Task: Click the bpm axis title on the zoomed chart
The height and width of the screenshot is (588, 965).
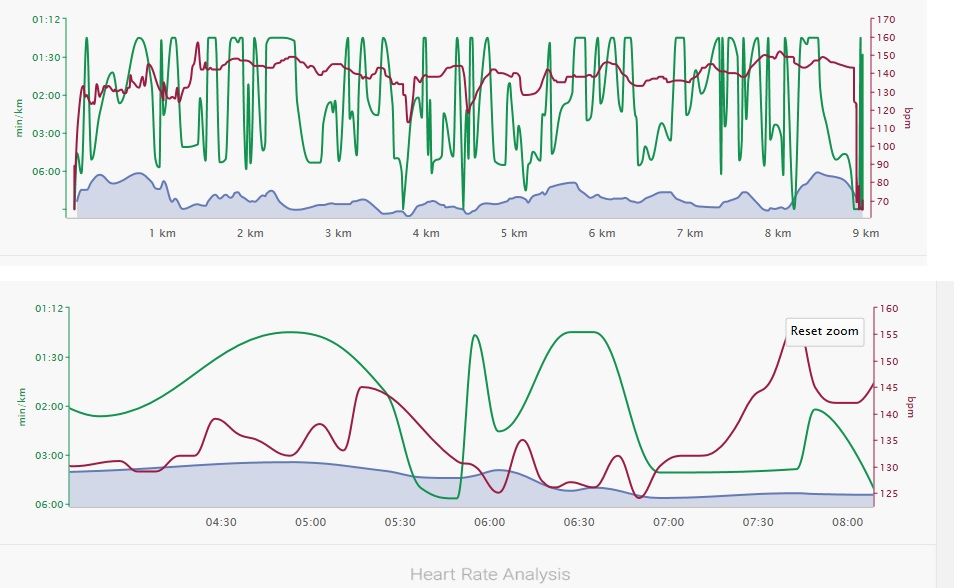Action: click(911, 406)
